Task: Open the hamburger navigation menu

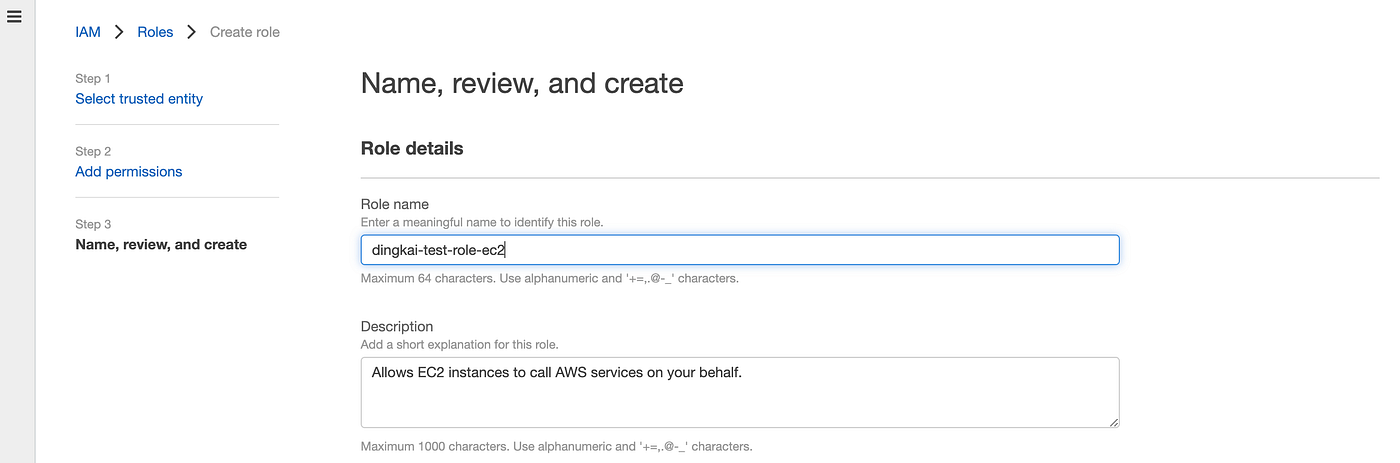Action: point(14,17)
